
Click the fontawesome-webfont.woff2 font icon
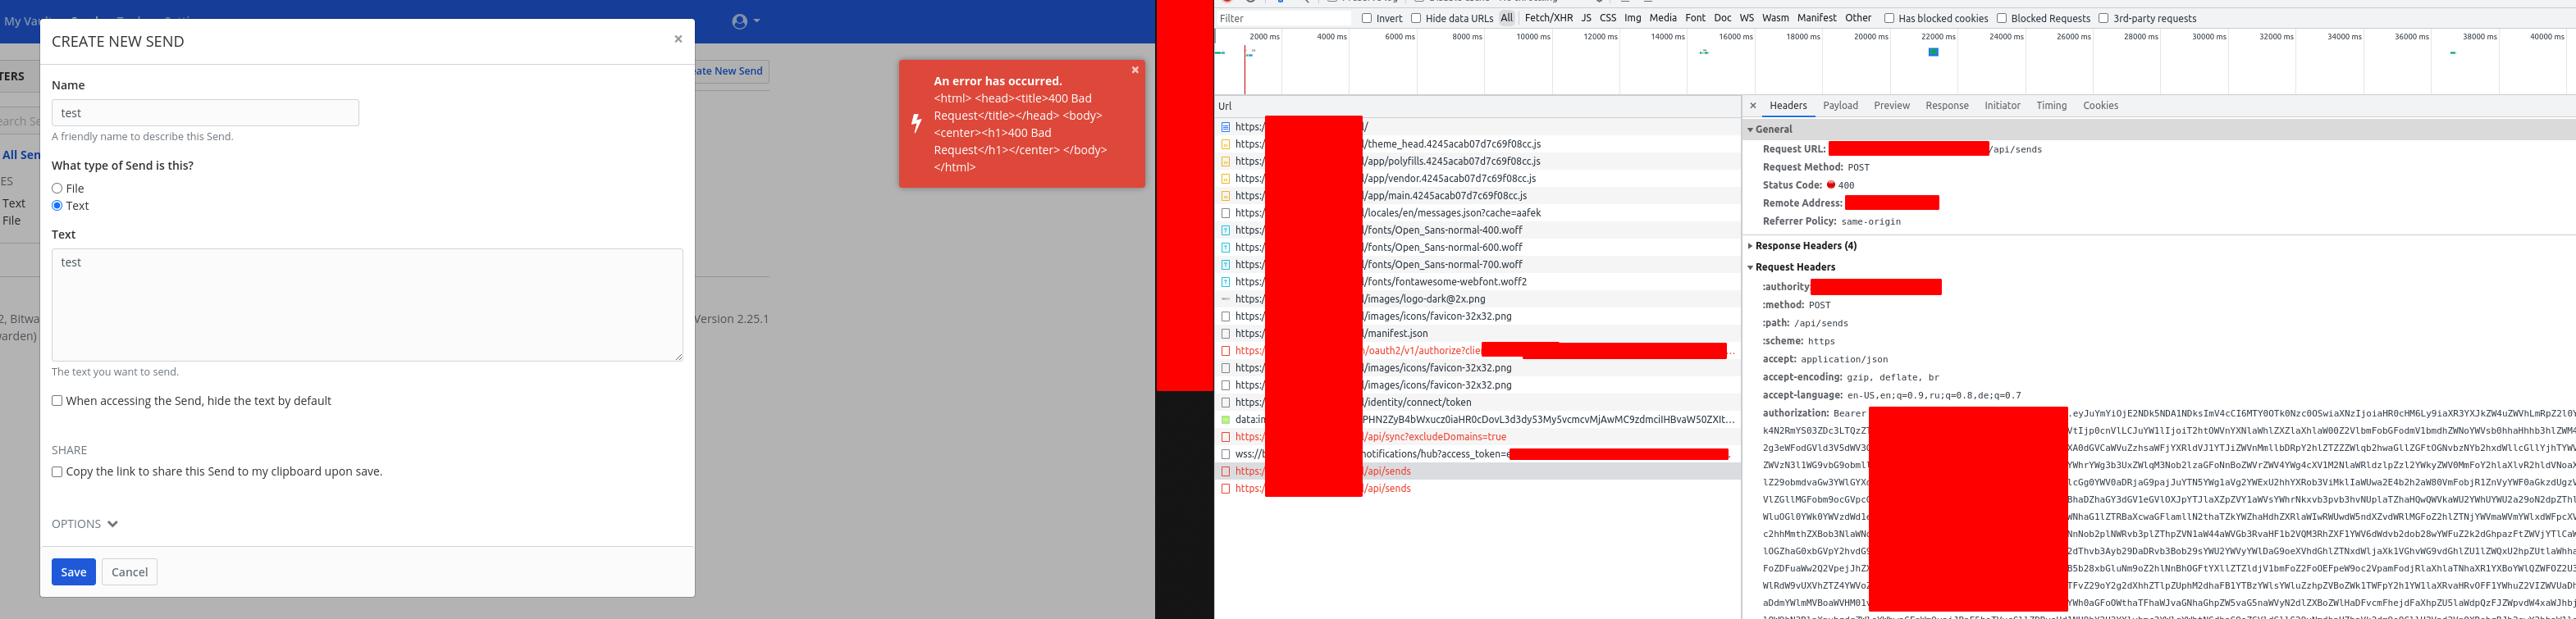pos(1225,282)
